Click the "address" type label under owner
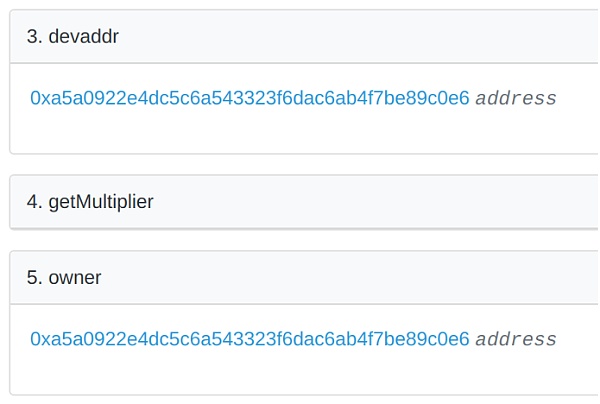 point(516,339)
